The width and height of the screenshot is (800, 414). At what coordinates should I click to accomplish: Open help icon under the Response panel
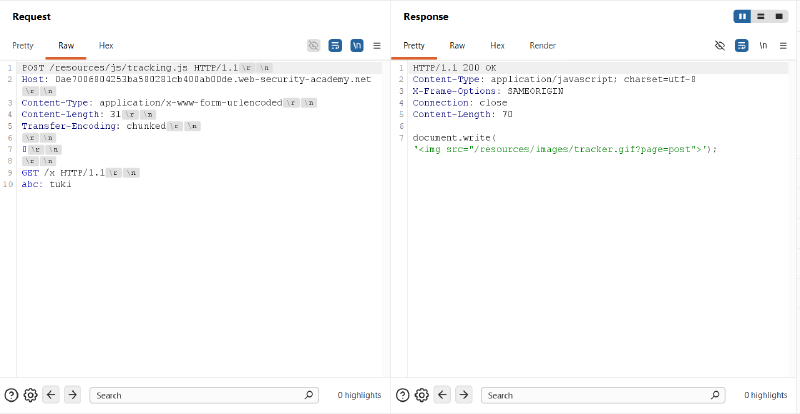coord(403,395)
